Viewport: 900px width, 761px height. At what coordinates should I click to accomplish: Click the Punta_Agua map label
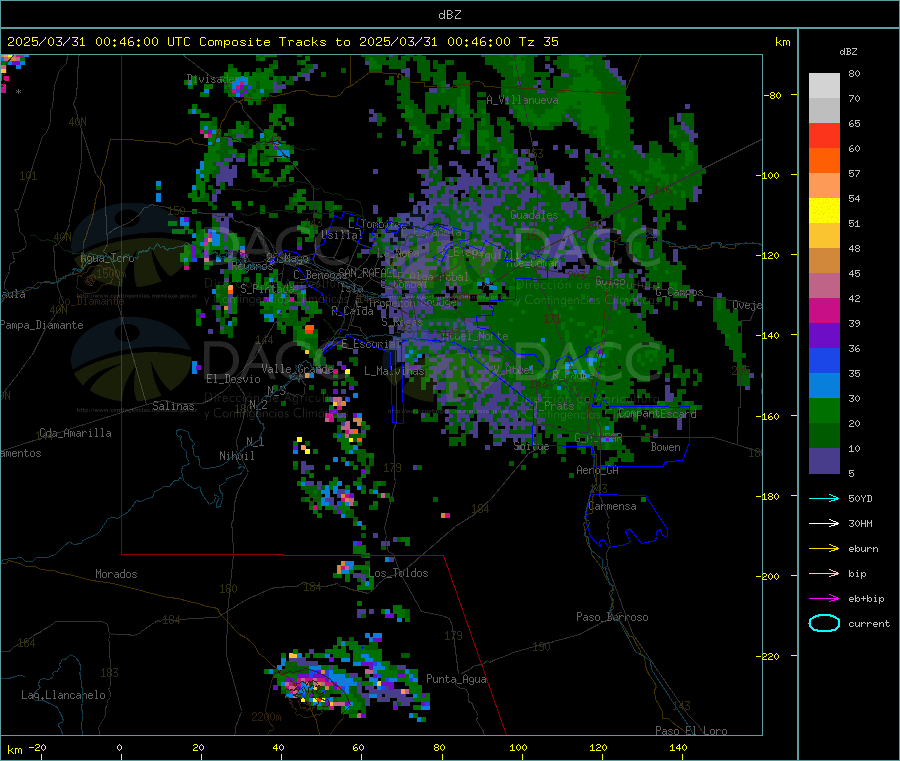coord(456,679)
